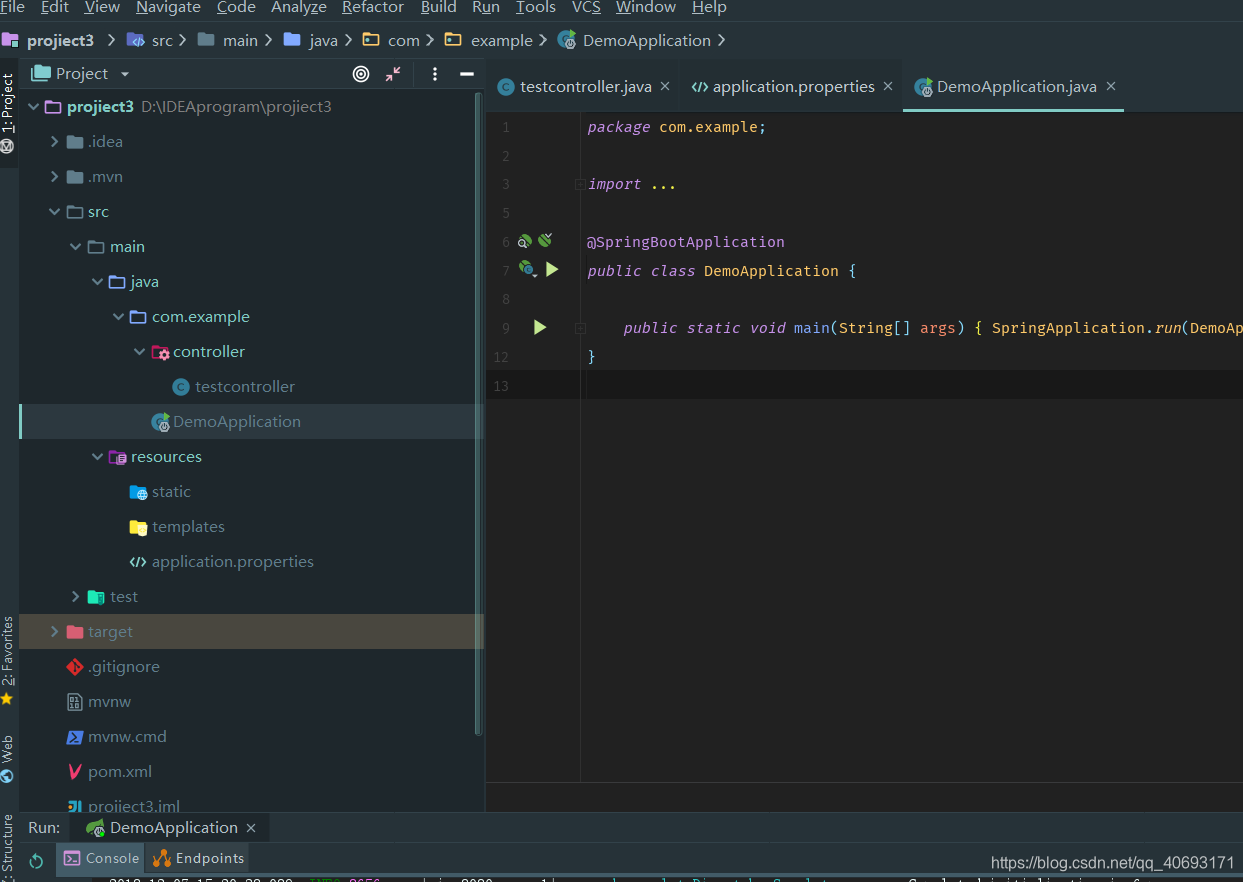Image resolution: width=1243 pixels, height=882 pixels.
Task: Open the VCS menu
Action: click(586, 8)
